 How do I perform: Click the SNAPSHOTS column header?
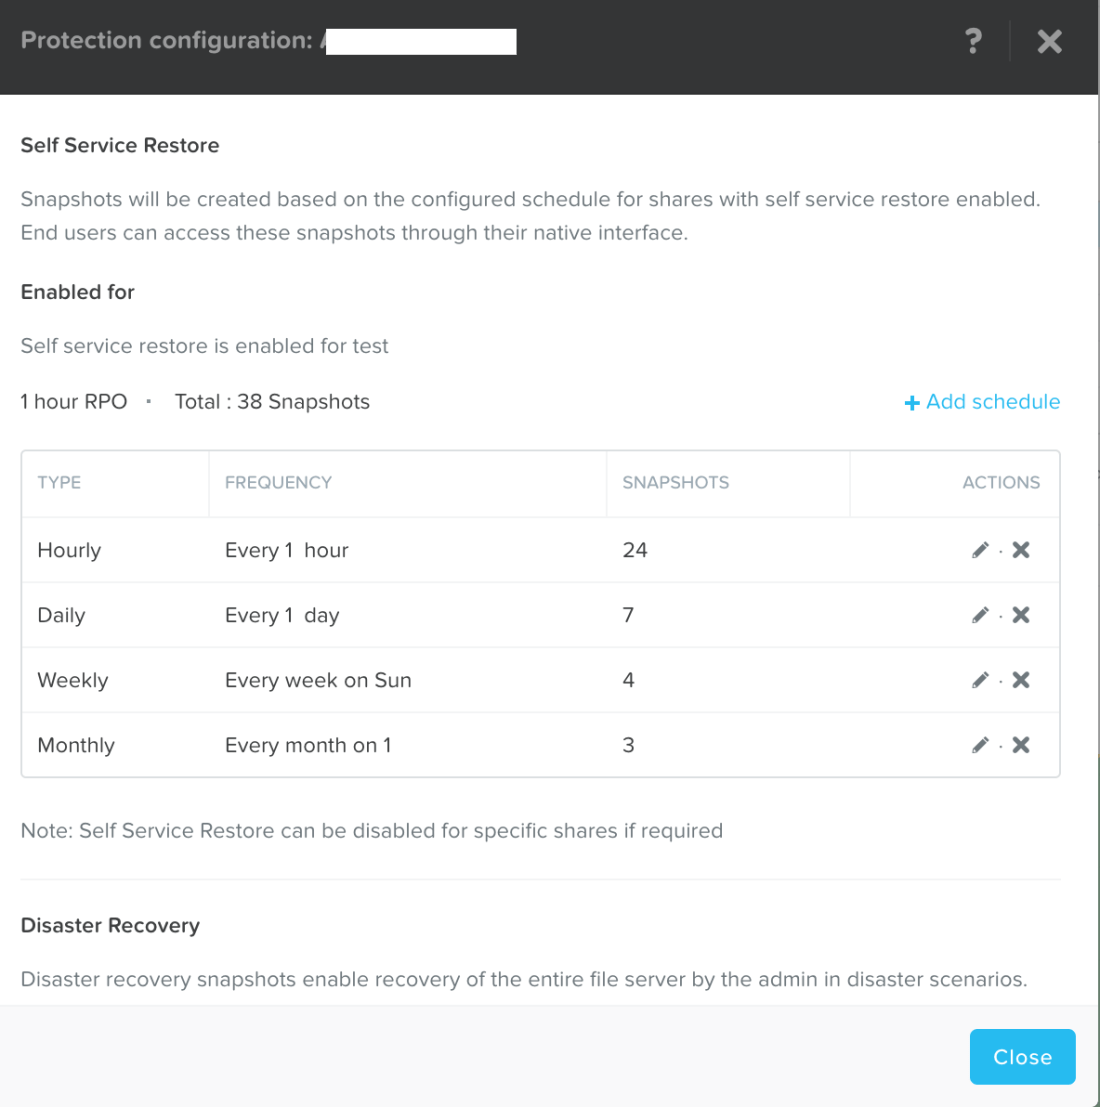pos(675,482)
